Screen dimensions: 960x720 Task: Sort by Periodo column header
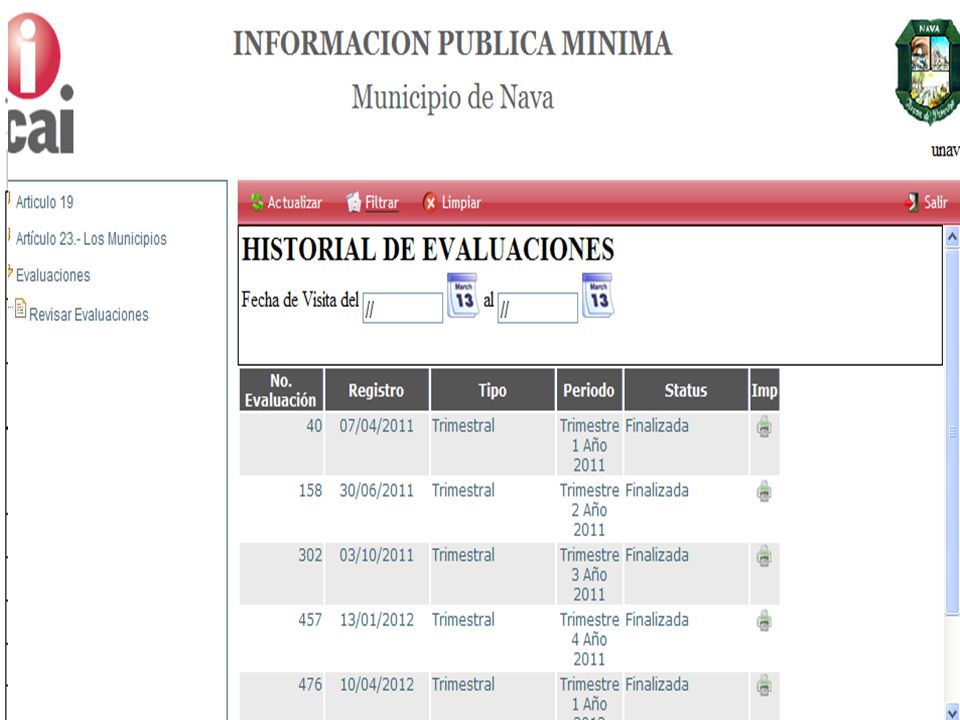[589, 390]
